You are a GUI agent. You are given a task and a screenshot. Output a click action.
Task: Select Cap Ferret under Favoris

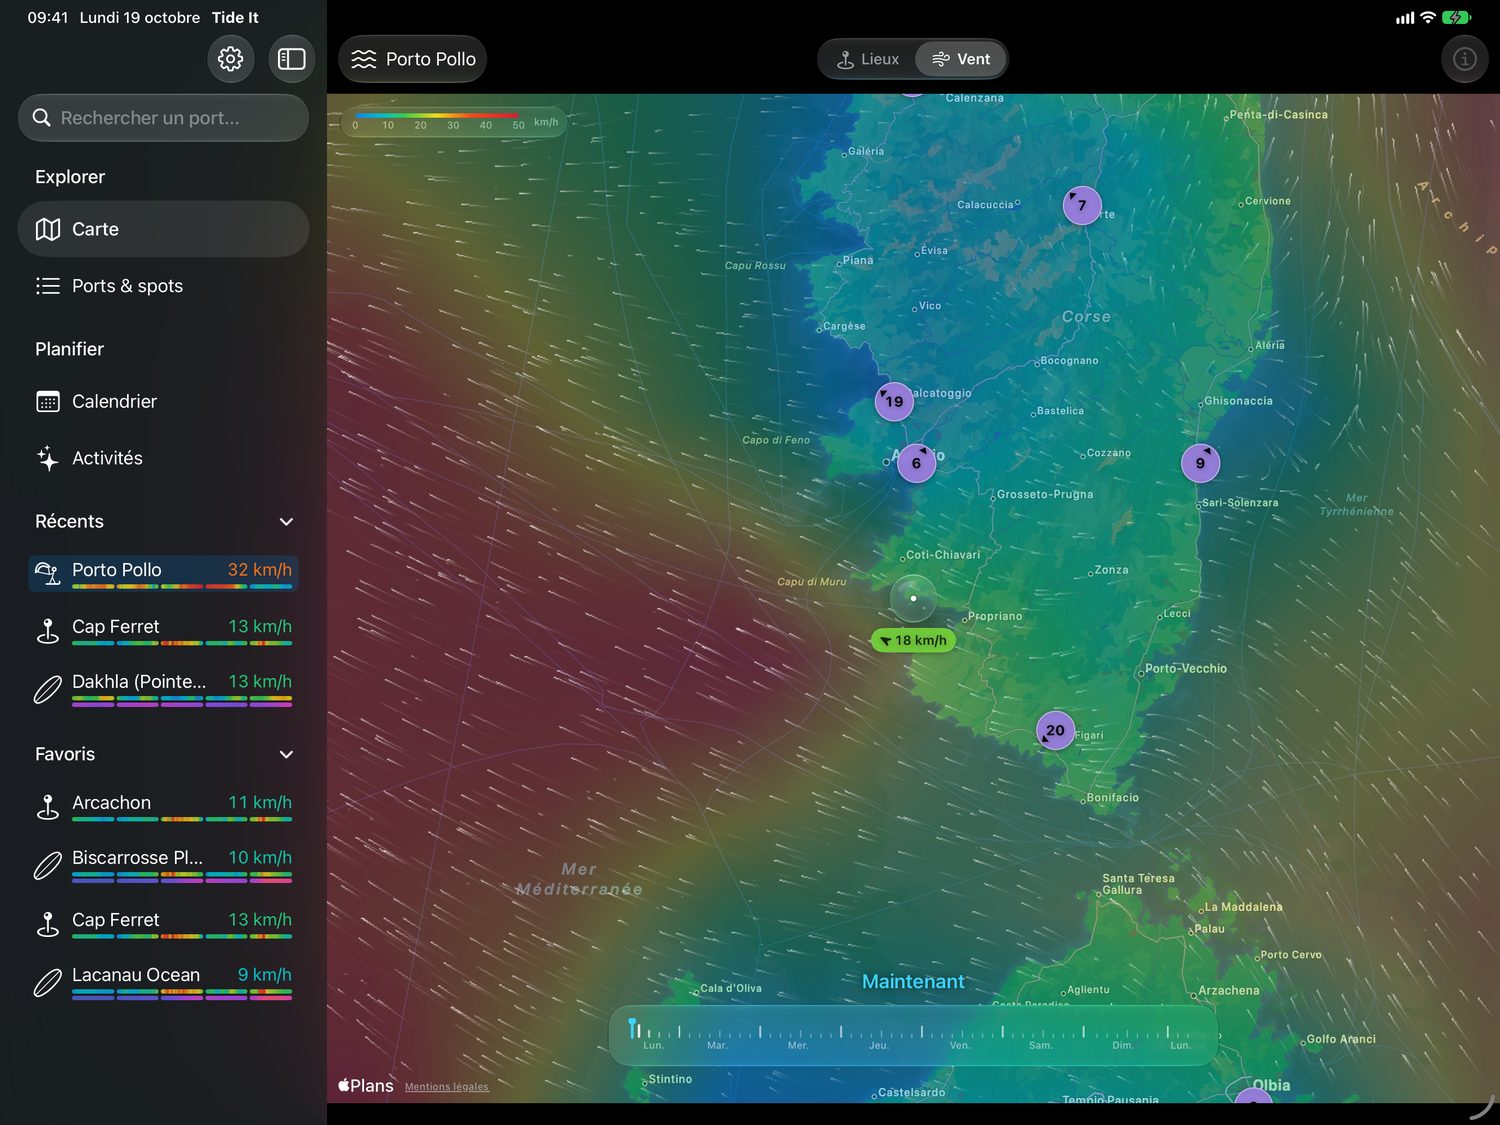(x=164, y=923)
